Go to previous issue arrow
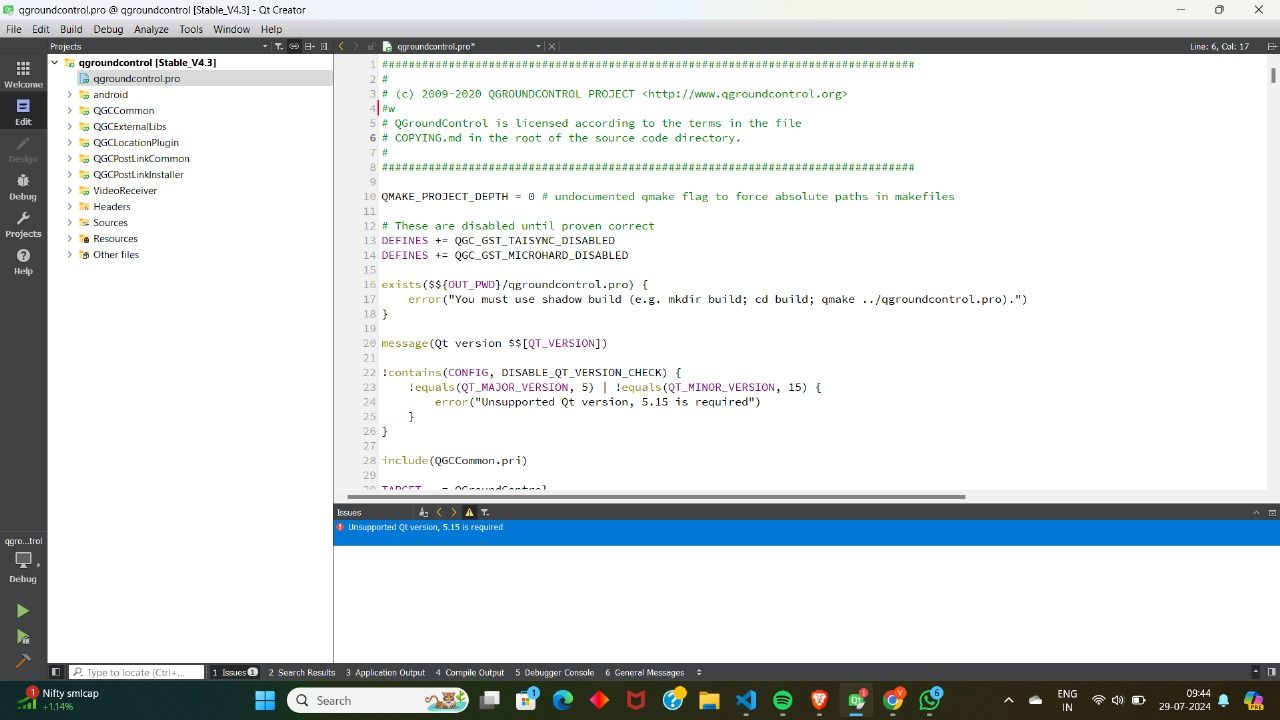1280x720 pixels. pos(438,512)
